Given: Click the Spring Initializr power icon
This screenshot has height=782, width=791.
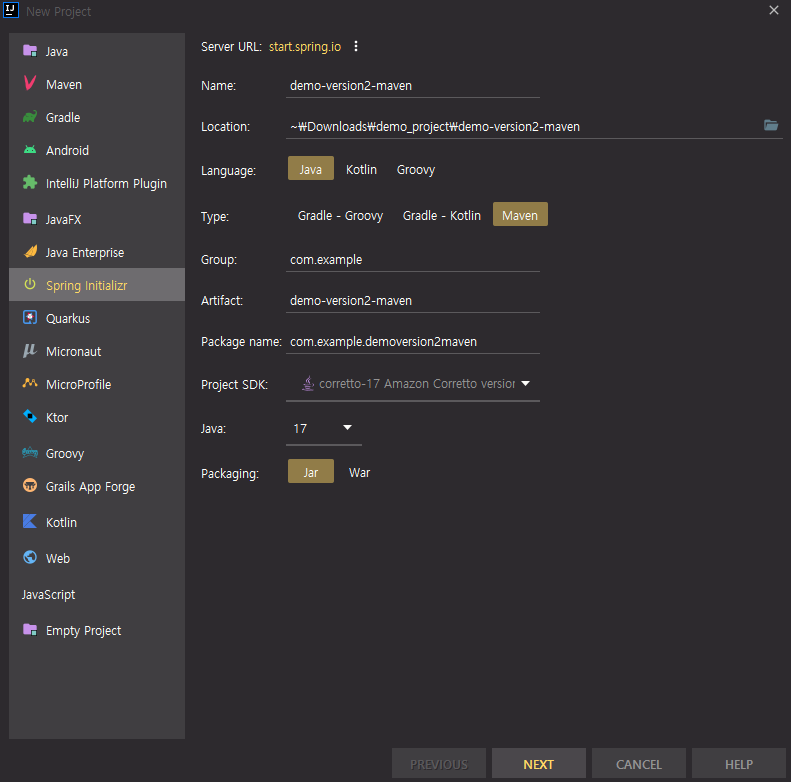Looking at the screenshot, I should [30, 285].
